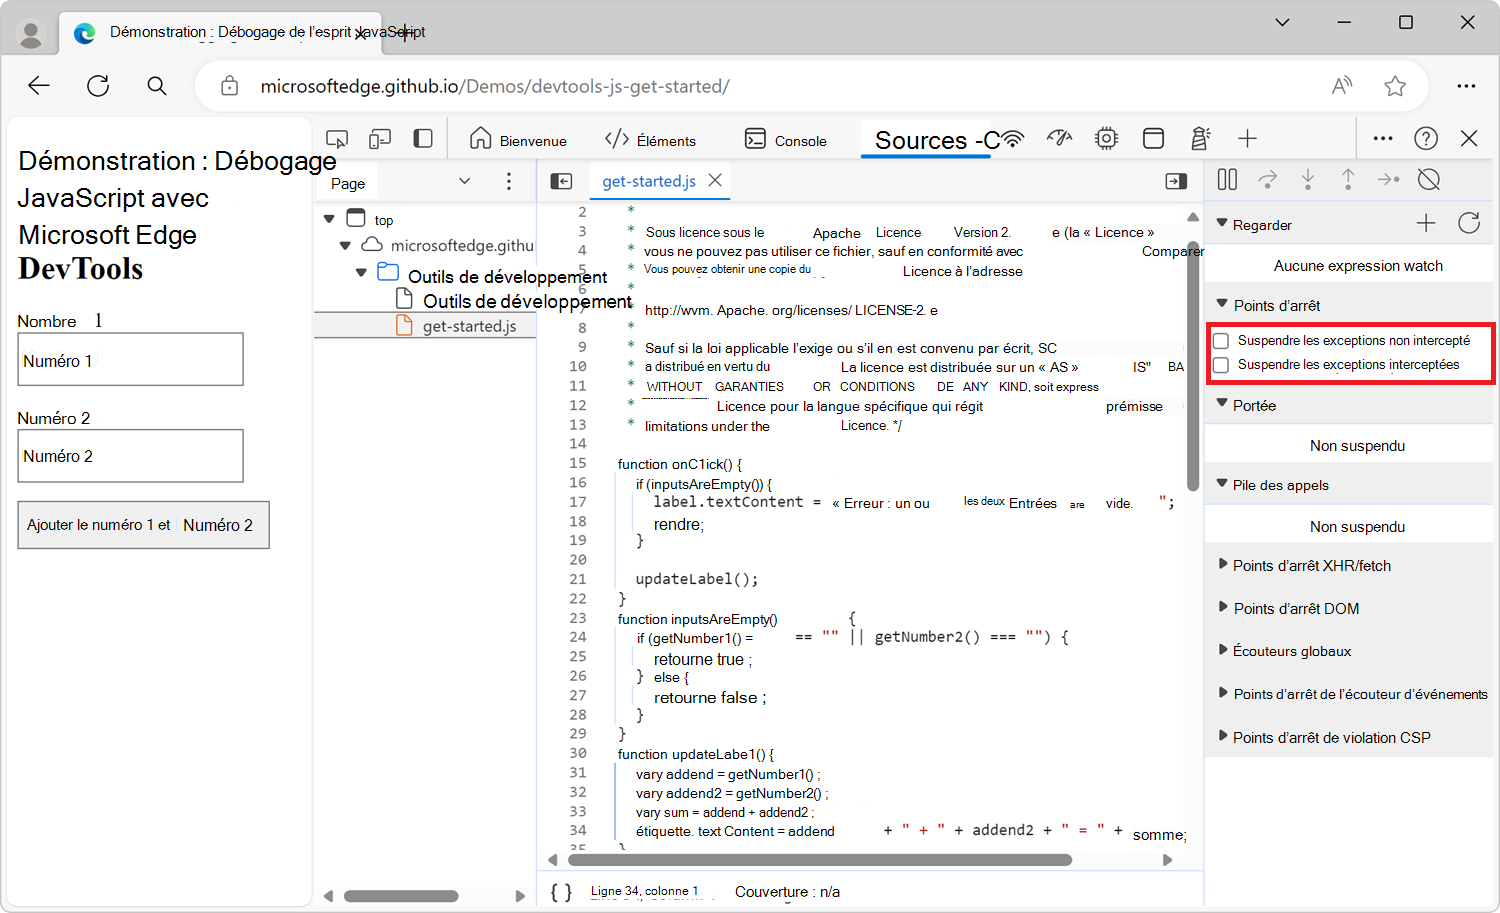This screenshot has height=913, width=1500.
Task: Click the browser back arrow
Action: pos(39,86)
